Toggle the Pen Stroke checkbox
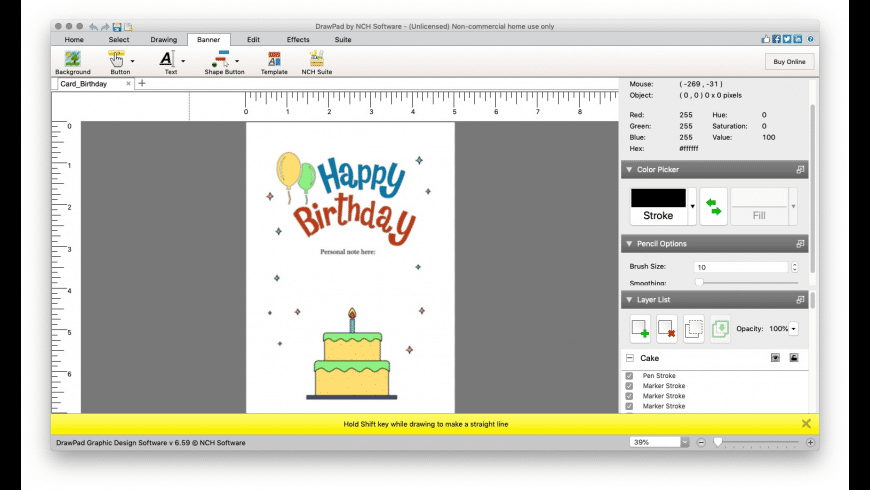Image resolution: width=870 pixels, height=490 pixels. (x=629, y=376)
